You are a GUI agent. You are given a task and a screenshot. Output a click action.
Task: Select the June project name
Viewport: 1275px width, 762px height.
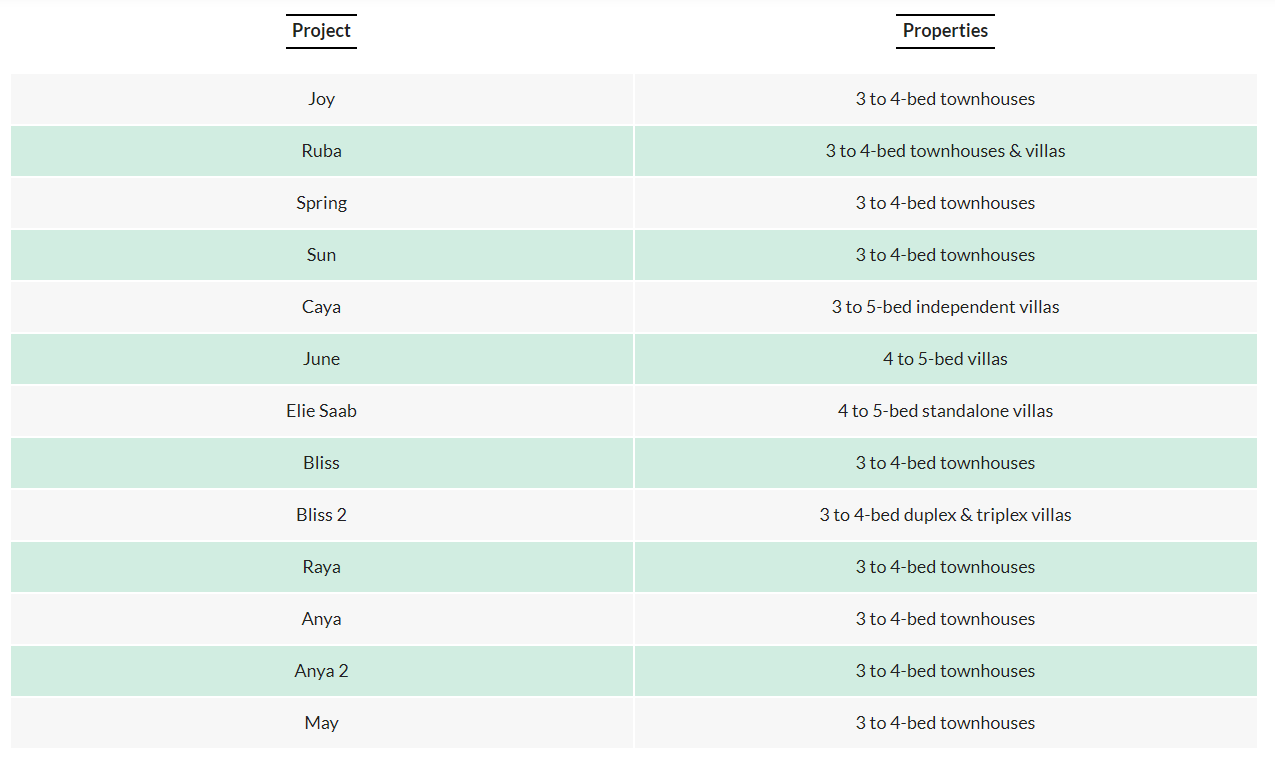pos(321,359)
